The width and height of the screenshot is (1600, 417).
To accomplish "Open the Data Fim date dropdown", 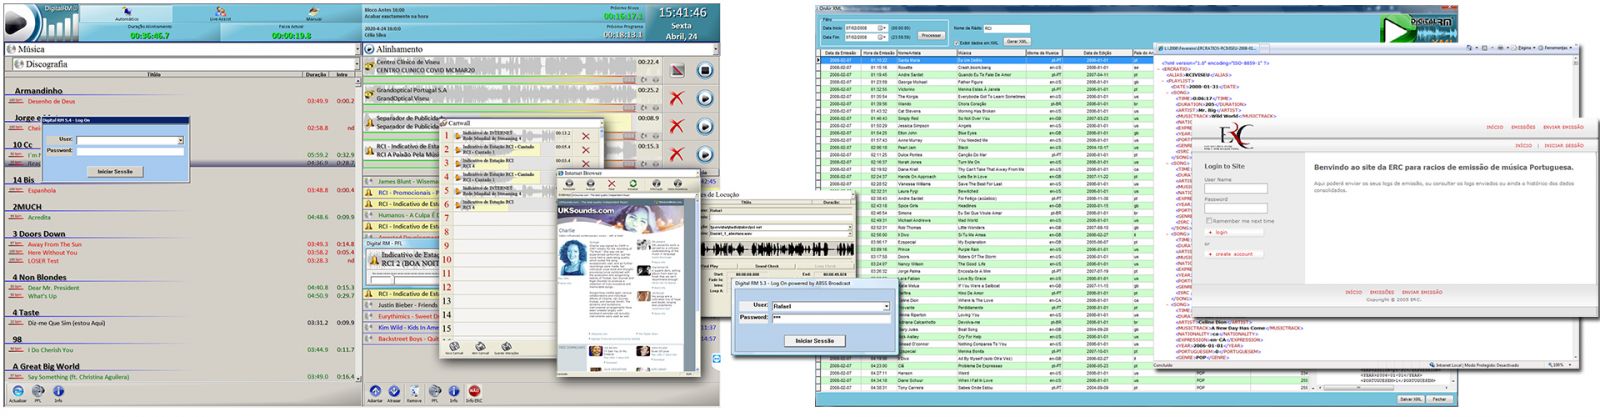I will [x=882, y=36].
